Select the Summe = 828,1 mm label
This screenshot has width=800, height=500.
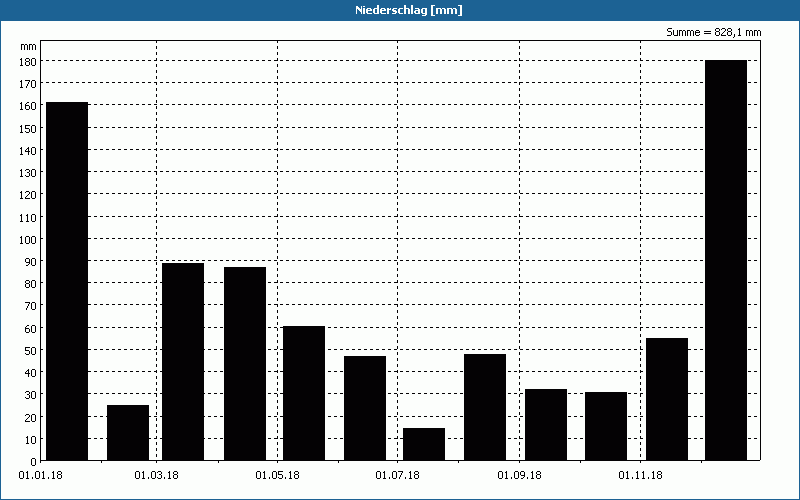714,32
